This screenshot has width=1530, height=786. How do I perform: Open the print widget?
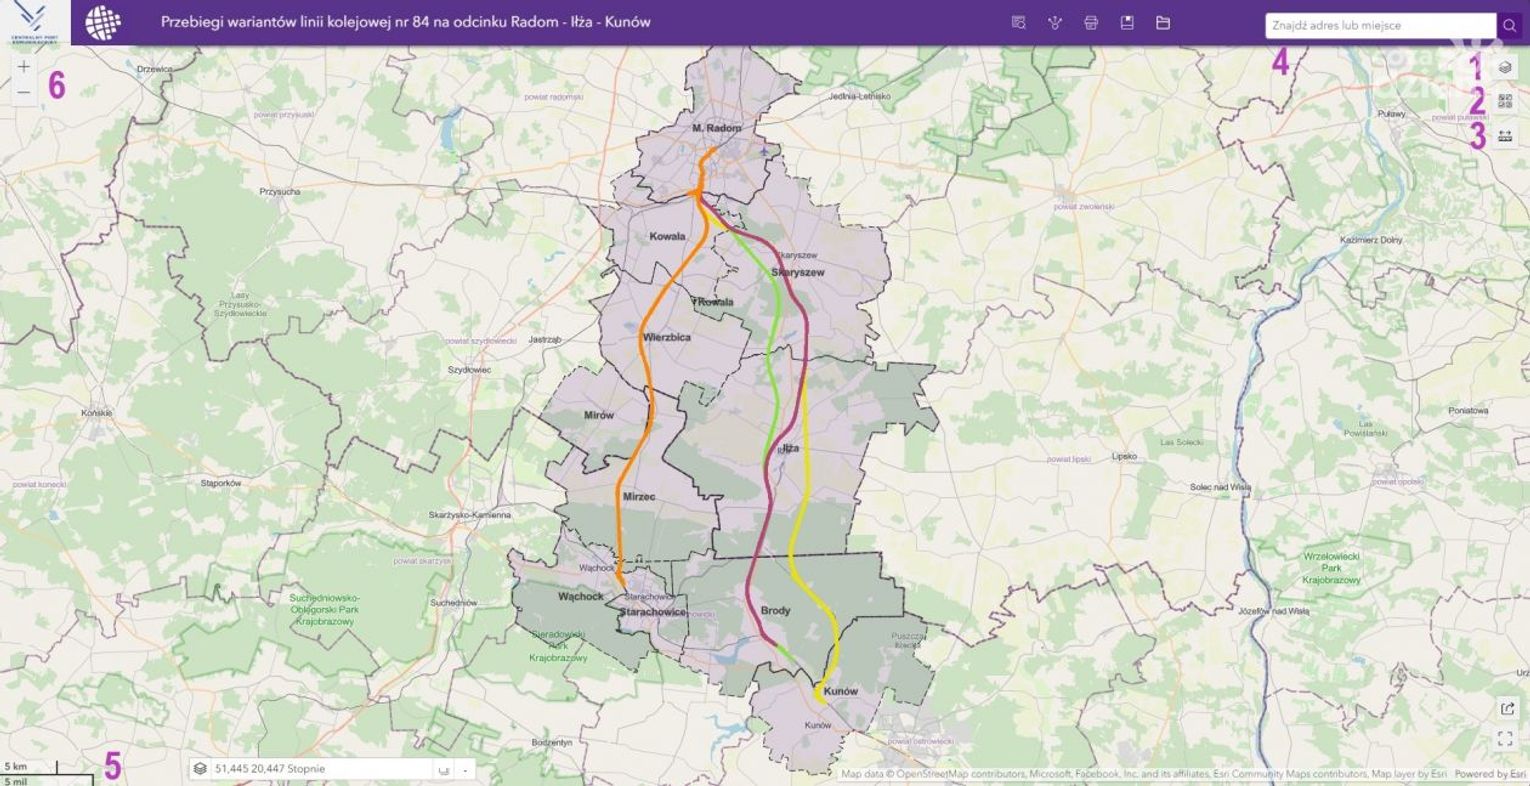(x=1091, y=22)
